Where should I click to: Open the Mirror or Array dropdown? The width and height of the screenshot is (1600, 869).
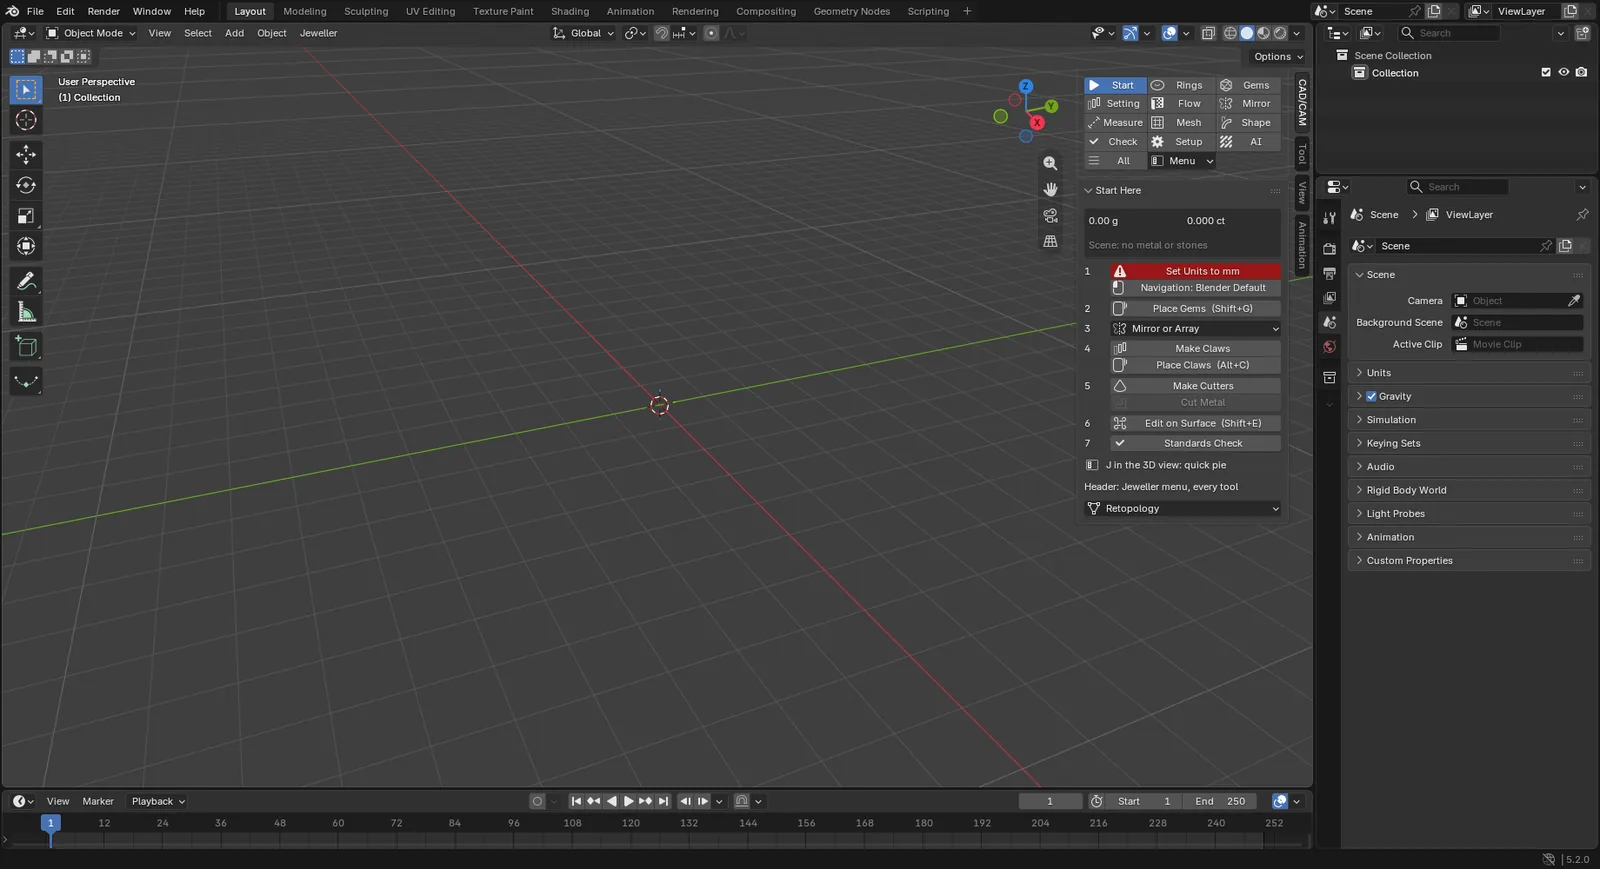[x=1196, y=329]
